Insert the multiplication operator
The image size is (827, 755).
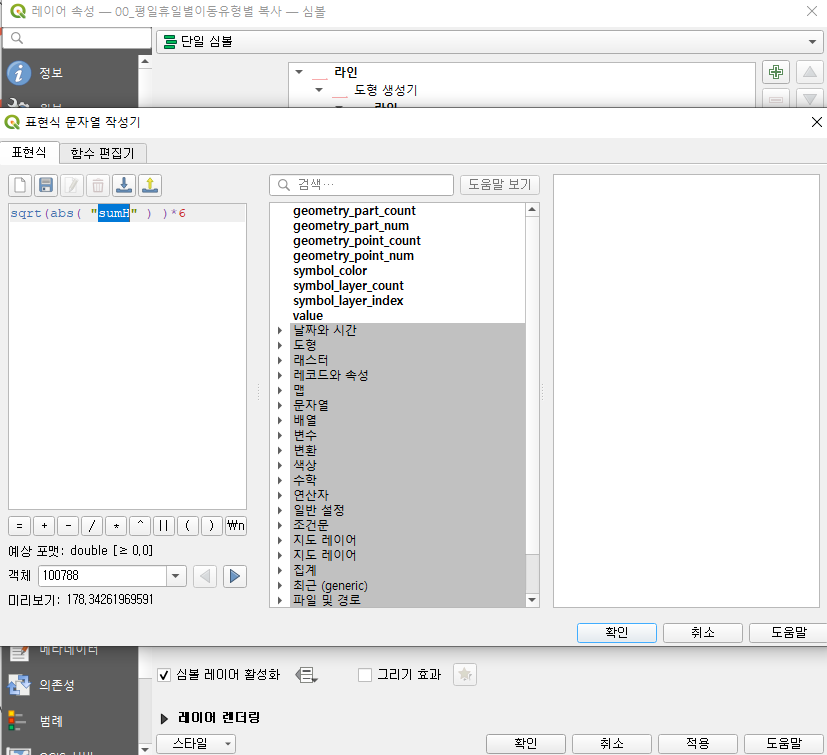[x=116, y=526]
